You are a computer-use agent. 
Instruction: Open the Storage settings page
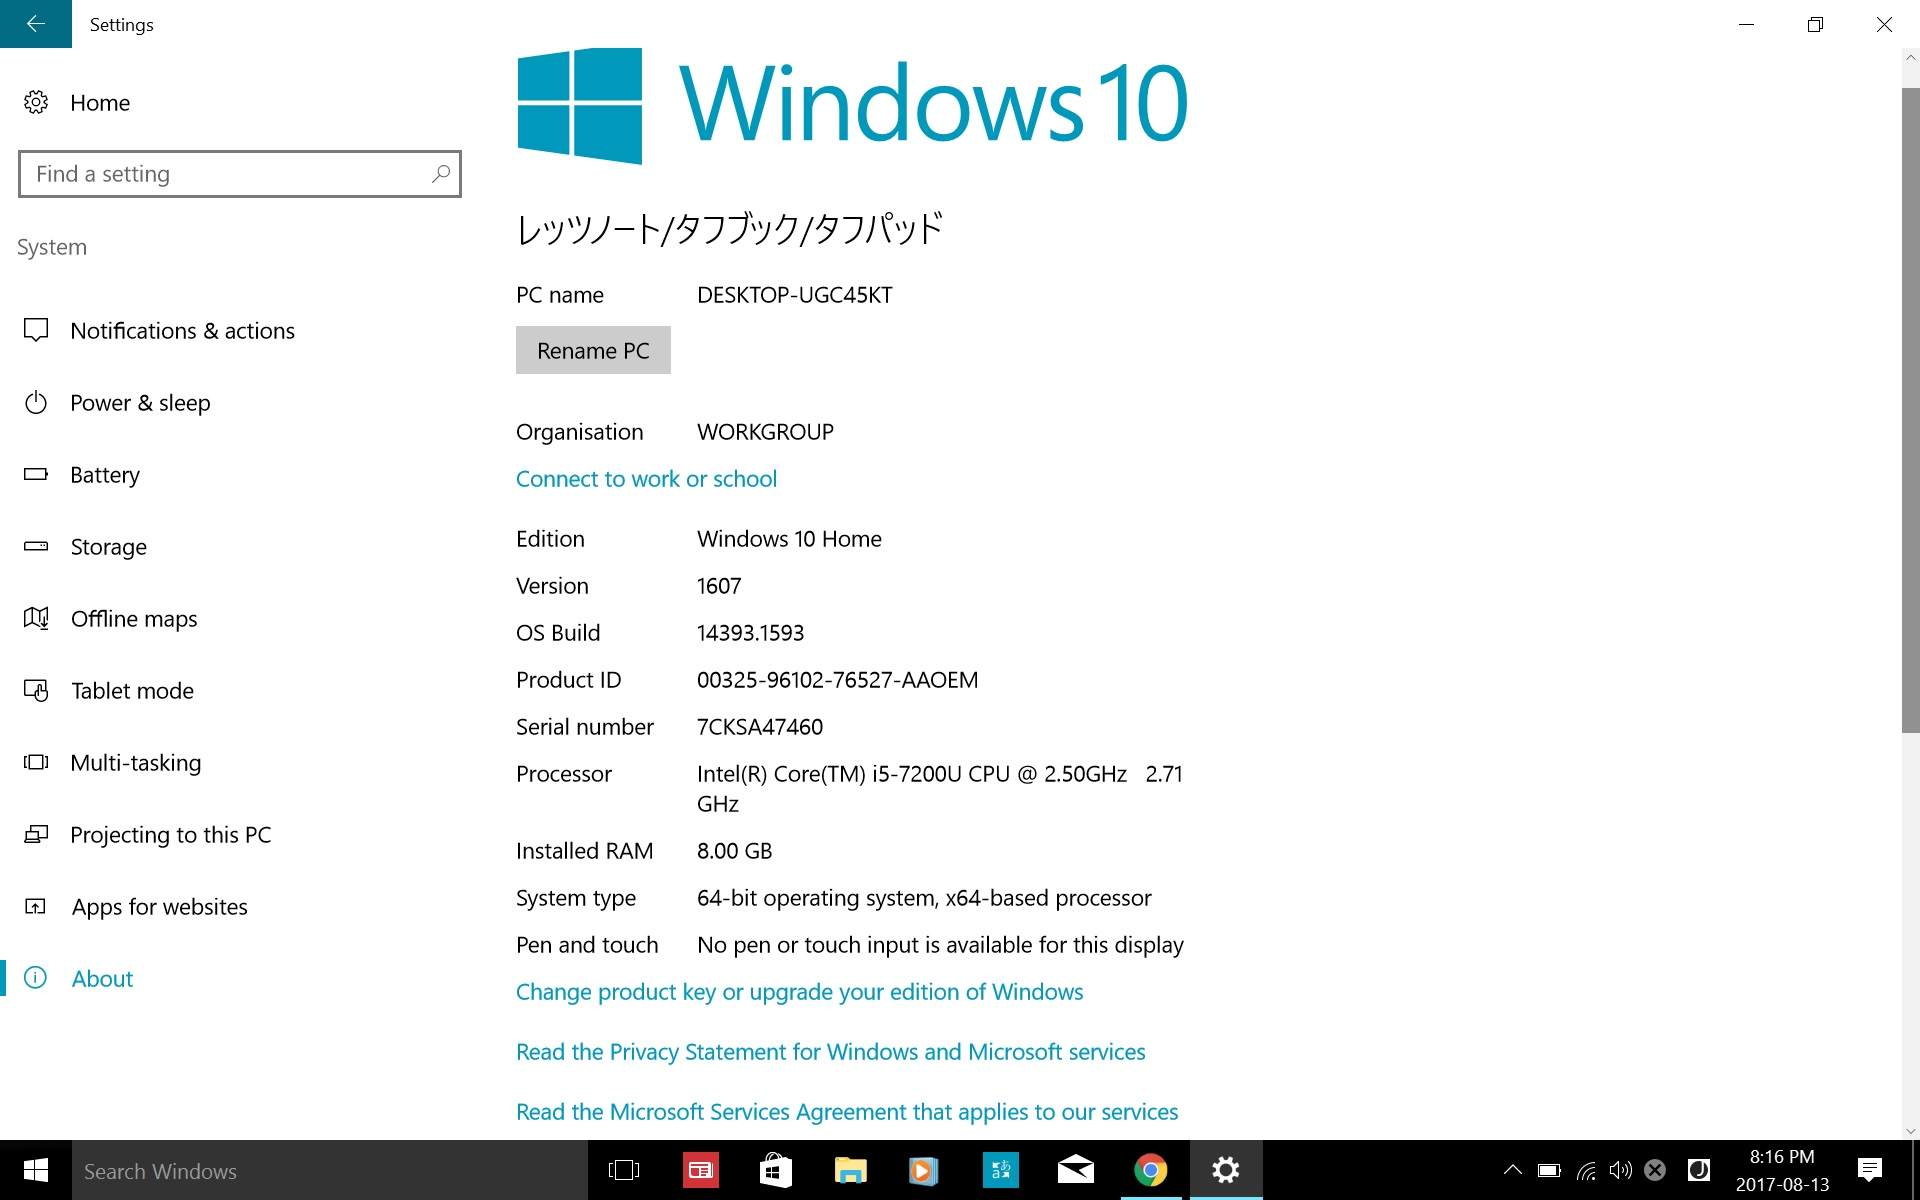pos(108,547)
